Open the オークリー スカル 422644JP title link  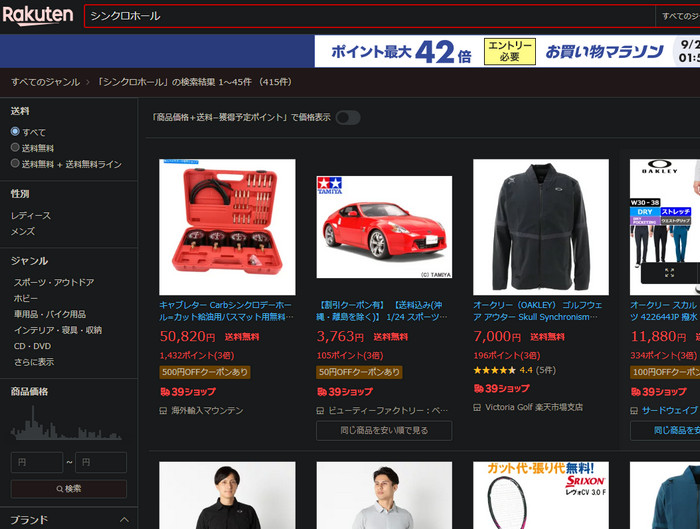point(665,311)
